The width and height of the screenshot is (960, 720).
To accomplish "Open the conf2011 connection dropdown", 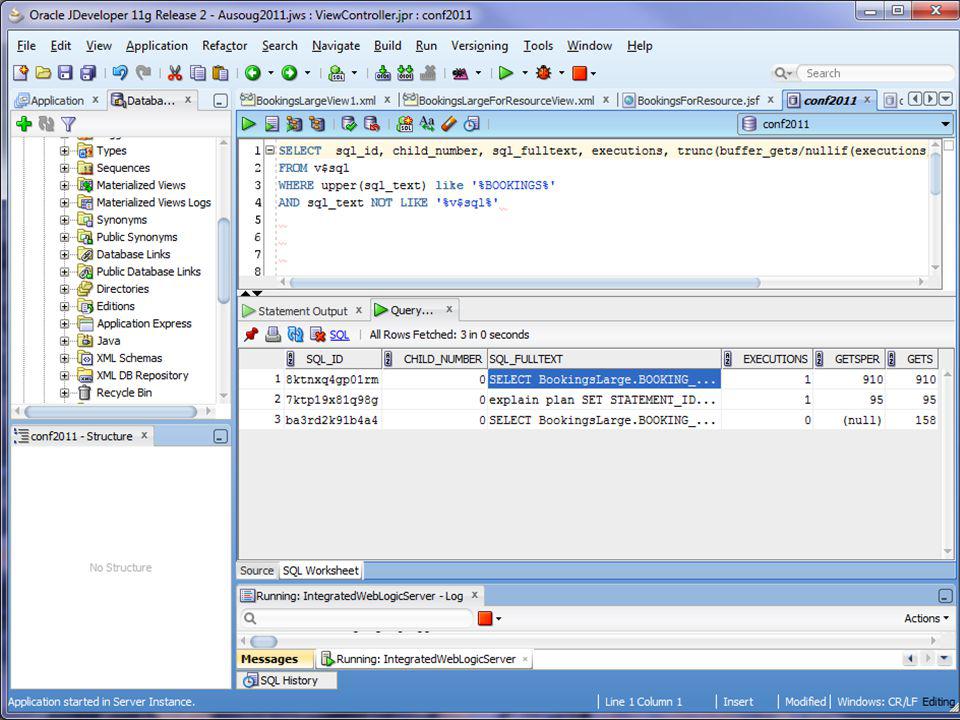I will (945, 124).
